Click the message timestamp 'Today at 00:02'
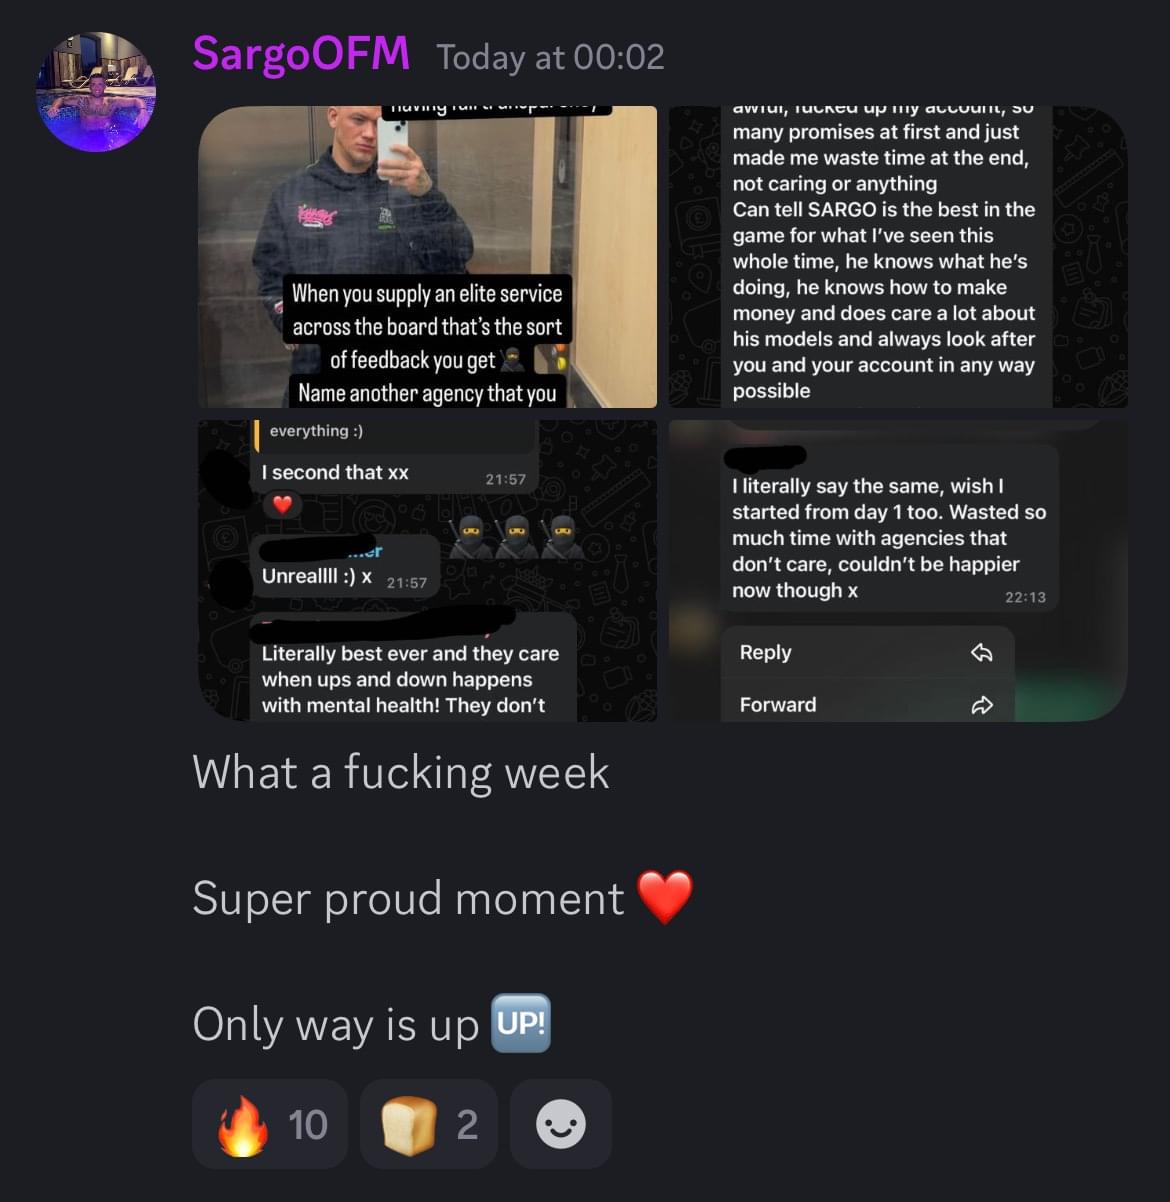 (x=550, y=57)
